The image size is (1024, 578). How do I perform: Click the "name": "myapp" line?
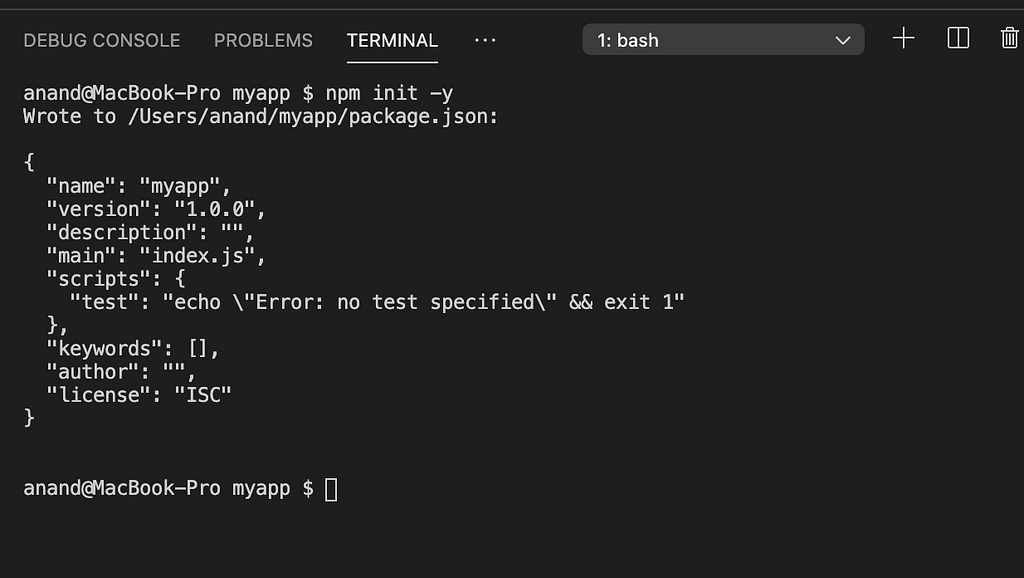point(139,186)
